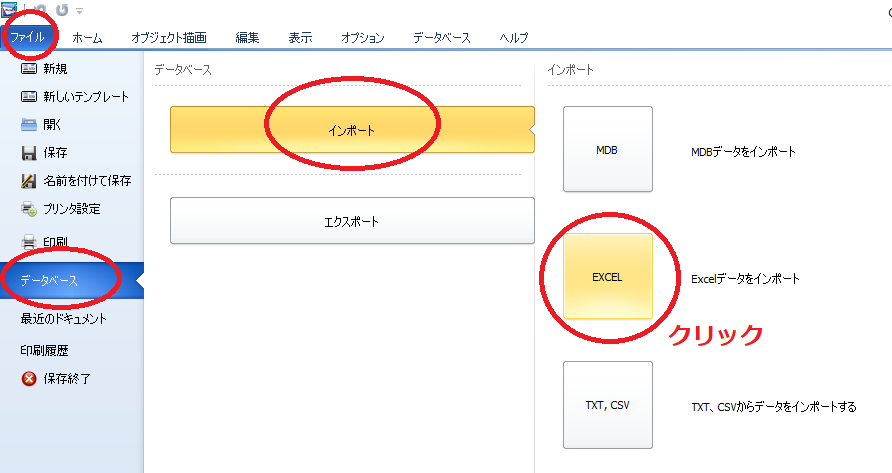Open the 表示 tab

coord(300,38)
